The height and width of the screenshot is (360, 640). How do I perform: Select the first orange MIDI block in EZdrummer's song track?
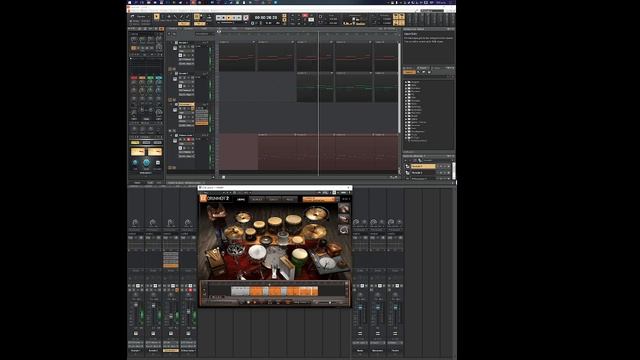point(256,291)
